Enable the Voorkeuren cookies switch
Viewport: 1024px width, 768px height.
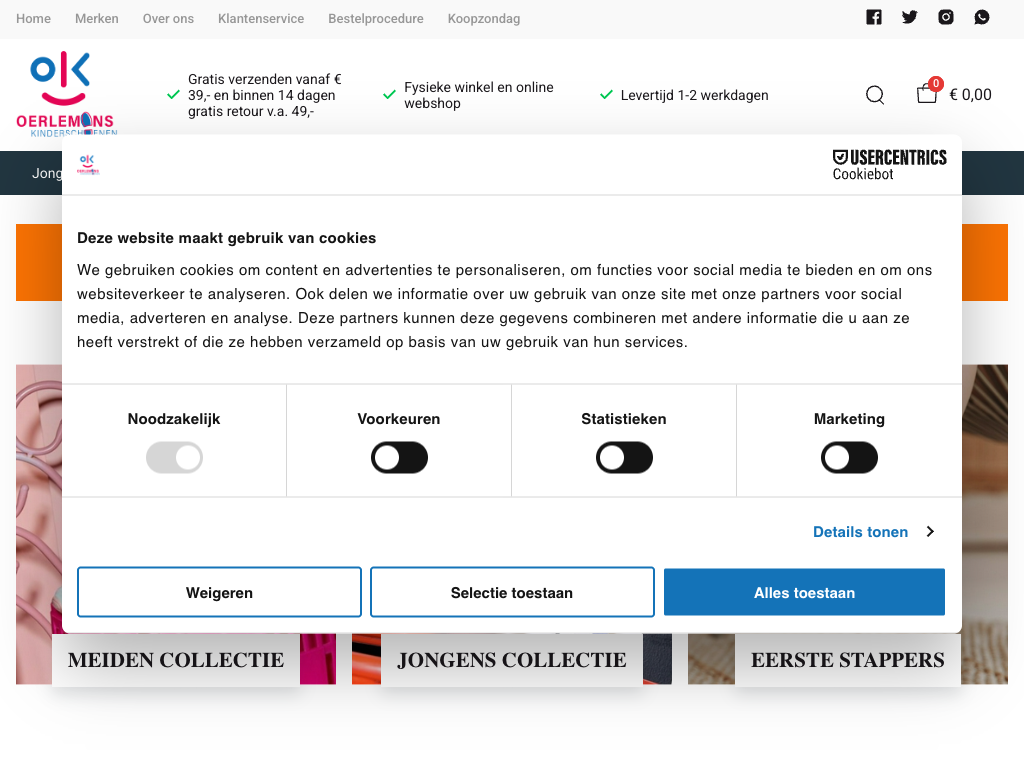point(399,458)
